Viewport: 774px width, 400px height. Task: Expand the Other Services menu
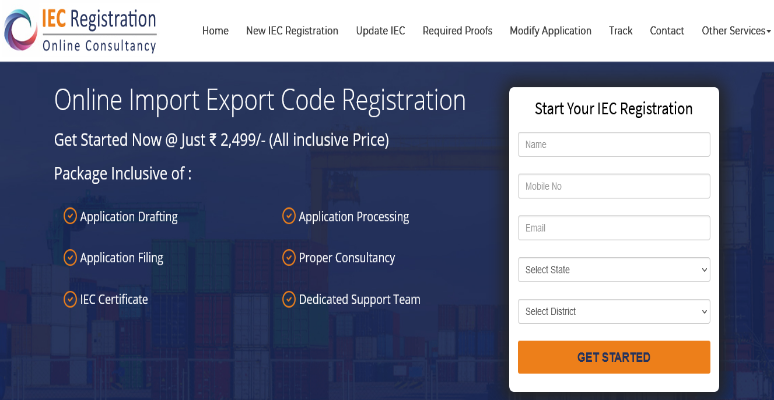[736, 31]
